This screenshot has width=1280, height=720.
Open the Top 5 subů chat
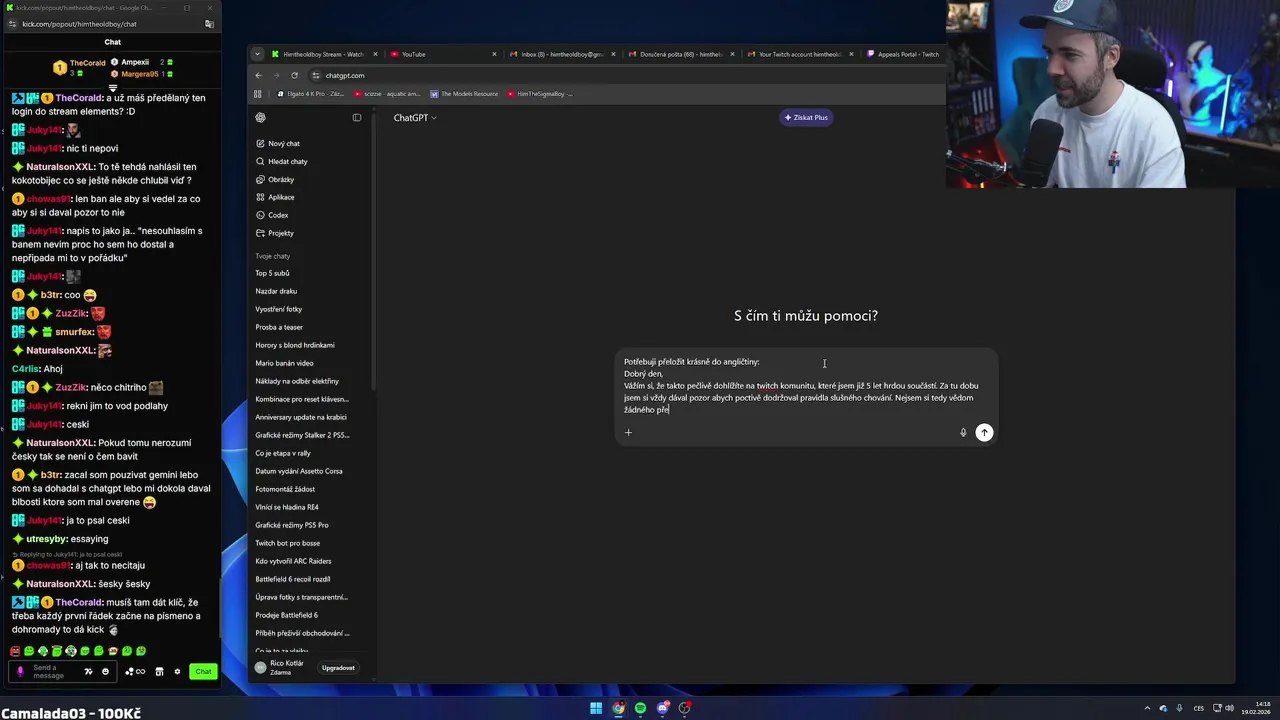tap(272, 273)
